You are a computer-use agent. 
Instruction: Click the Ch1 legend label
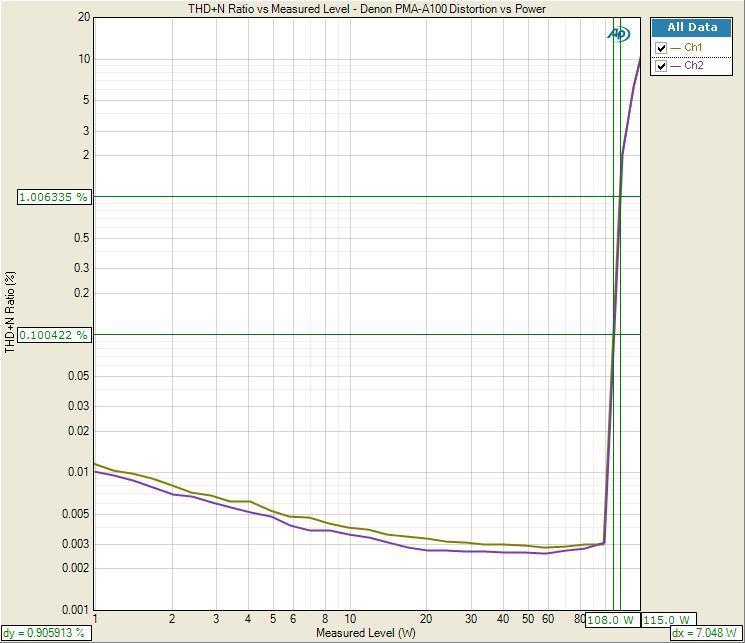tap(693, 48)
